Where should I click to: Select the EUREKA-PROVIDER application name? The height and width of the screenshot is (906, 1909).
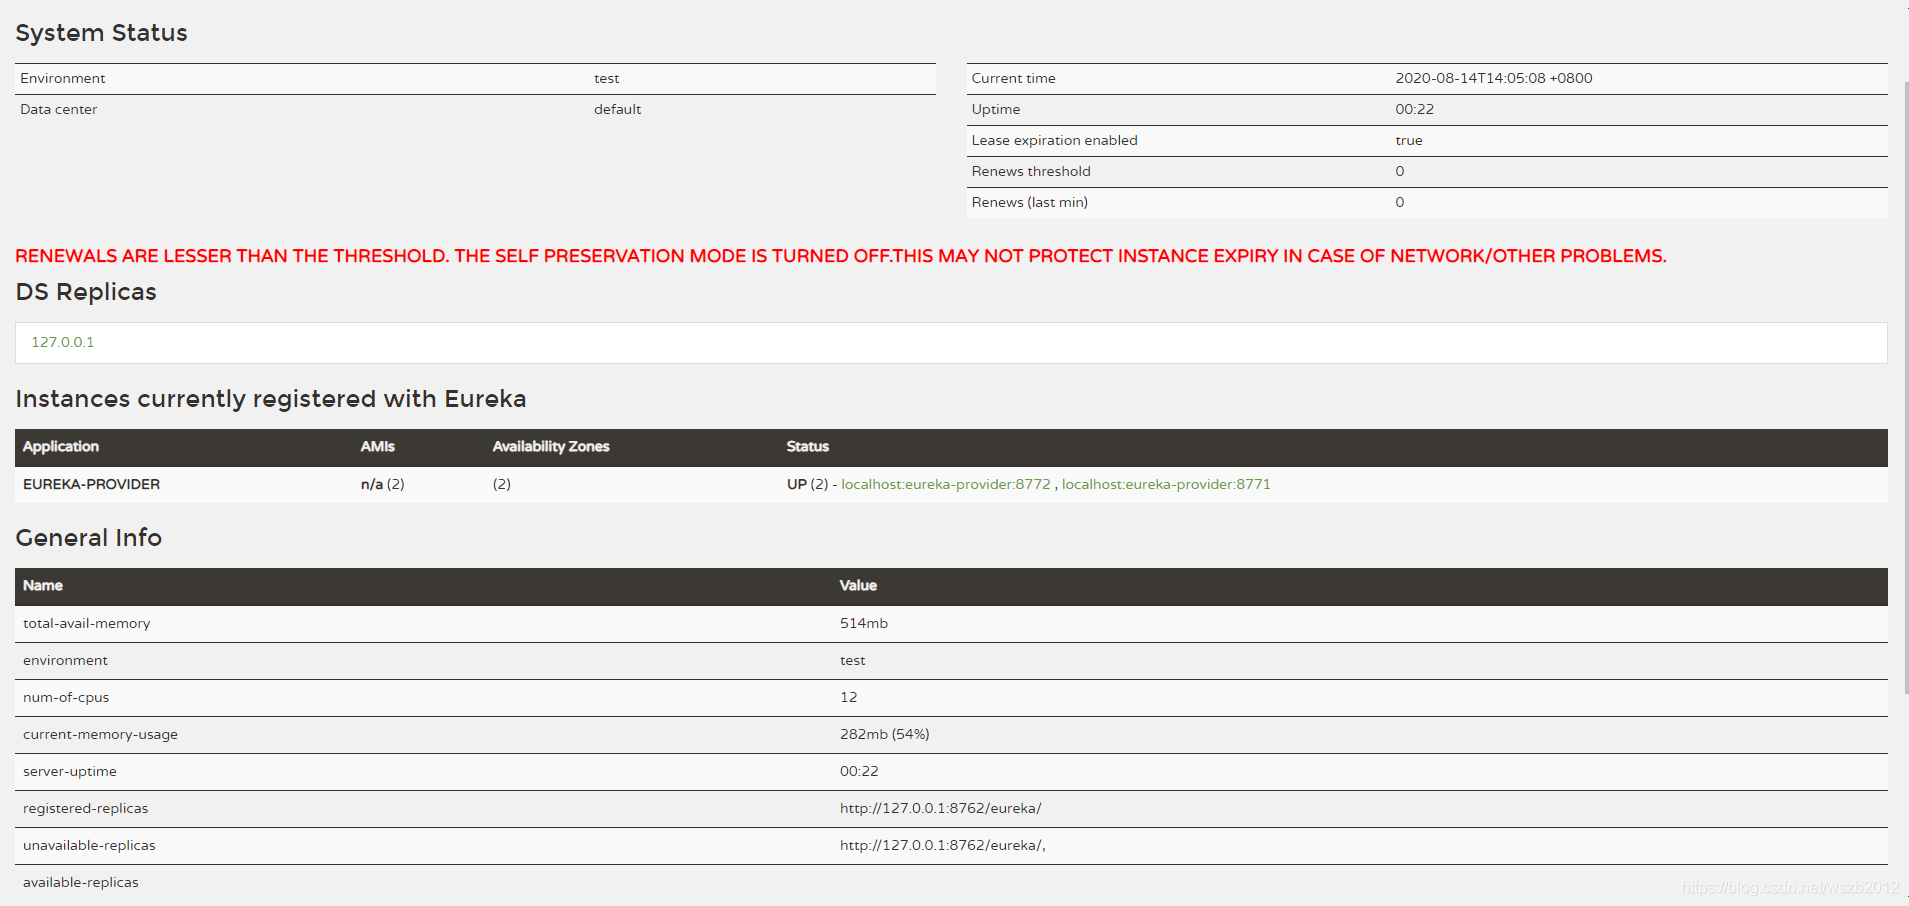[x=91, y=484]
